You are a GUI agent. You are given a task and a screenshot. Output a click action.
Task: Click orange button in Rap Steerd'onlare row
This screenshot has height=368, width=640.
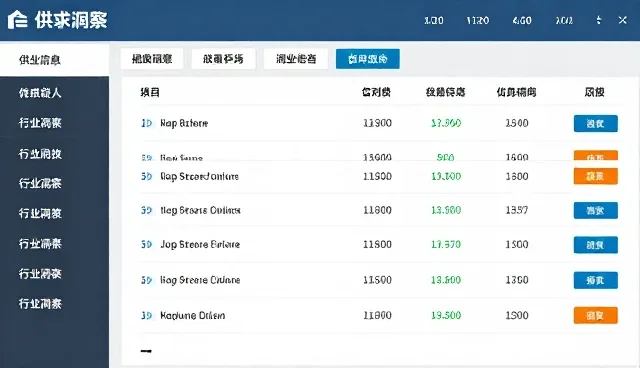[596, 176]
